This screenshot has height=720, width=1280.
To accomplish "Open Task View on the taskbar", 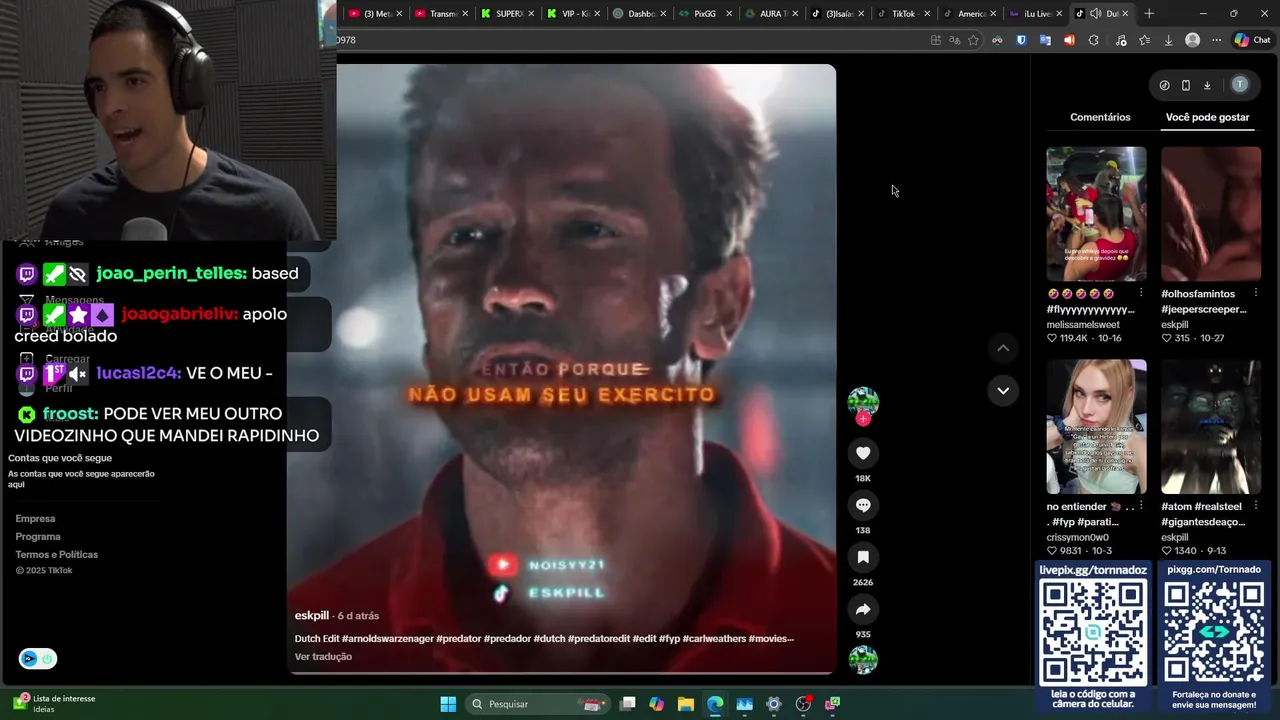I will pyautogui.click(x=627, y=704).
